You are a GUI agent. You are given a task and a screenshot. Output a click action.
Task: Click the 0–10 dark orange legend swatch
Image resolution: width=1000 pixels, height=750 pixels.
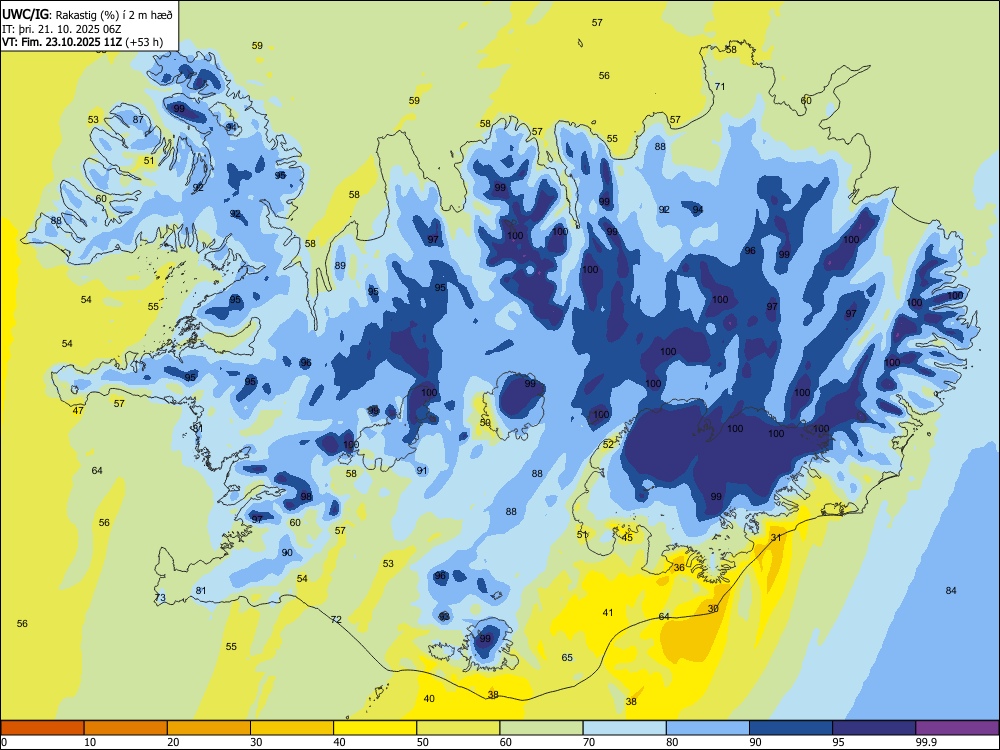[x=42, y=728]
